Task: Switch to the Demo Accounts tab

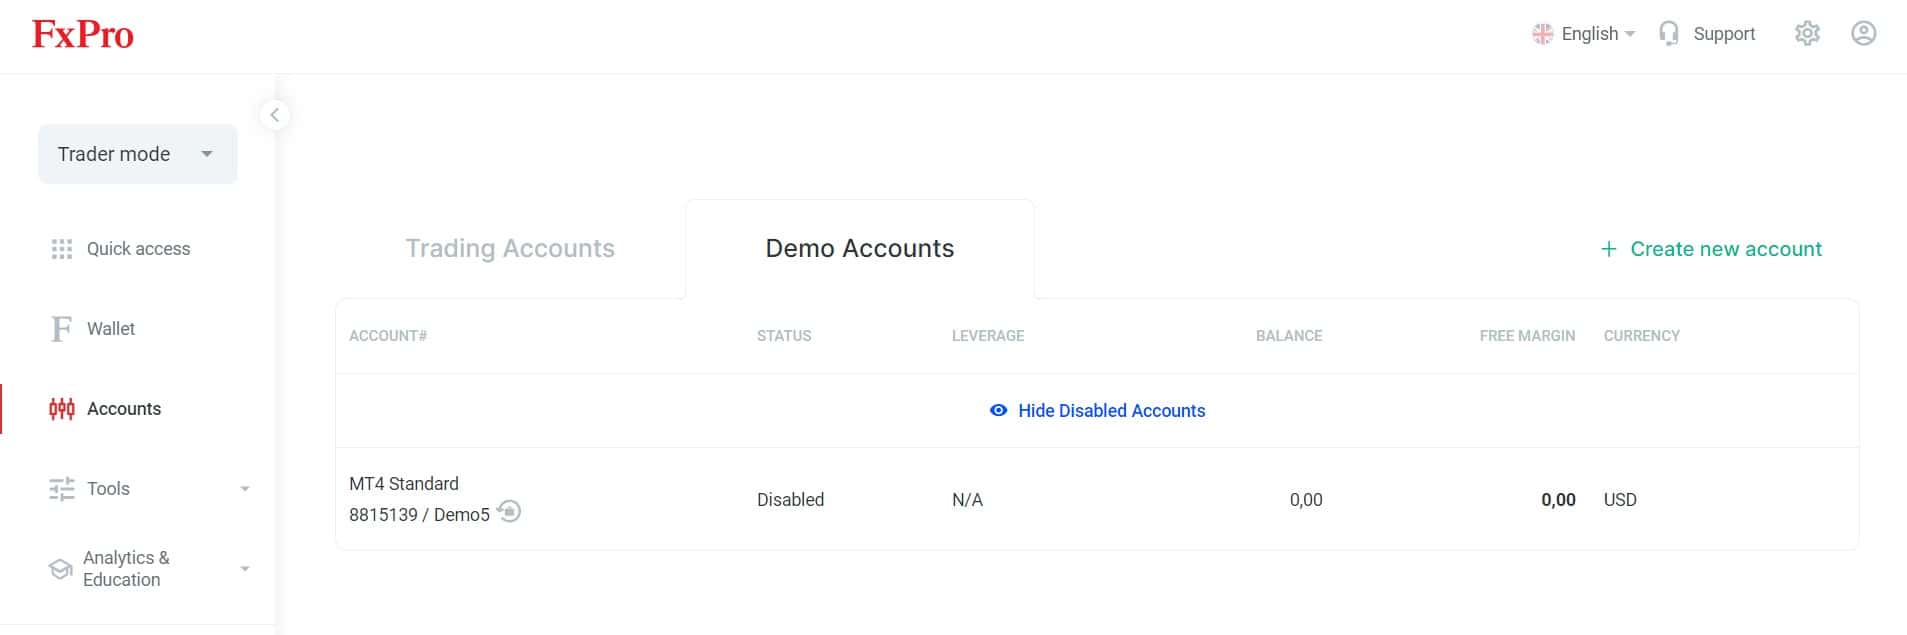Action: point(860,249)
